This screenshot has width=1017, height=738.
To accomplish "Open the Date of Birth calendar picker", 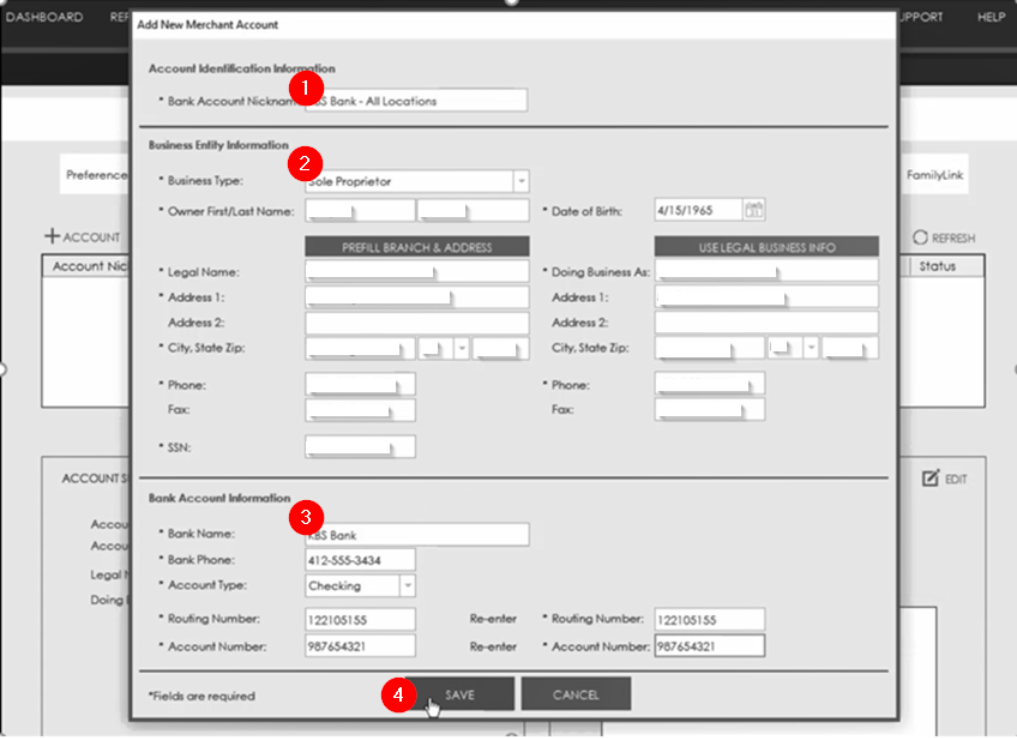I will tap(755, 210).
